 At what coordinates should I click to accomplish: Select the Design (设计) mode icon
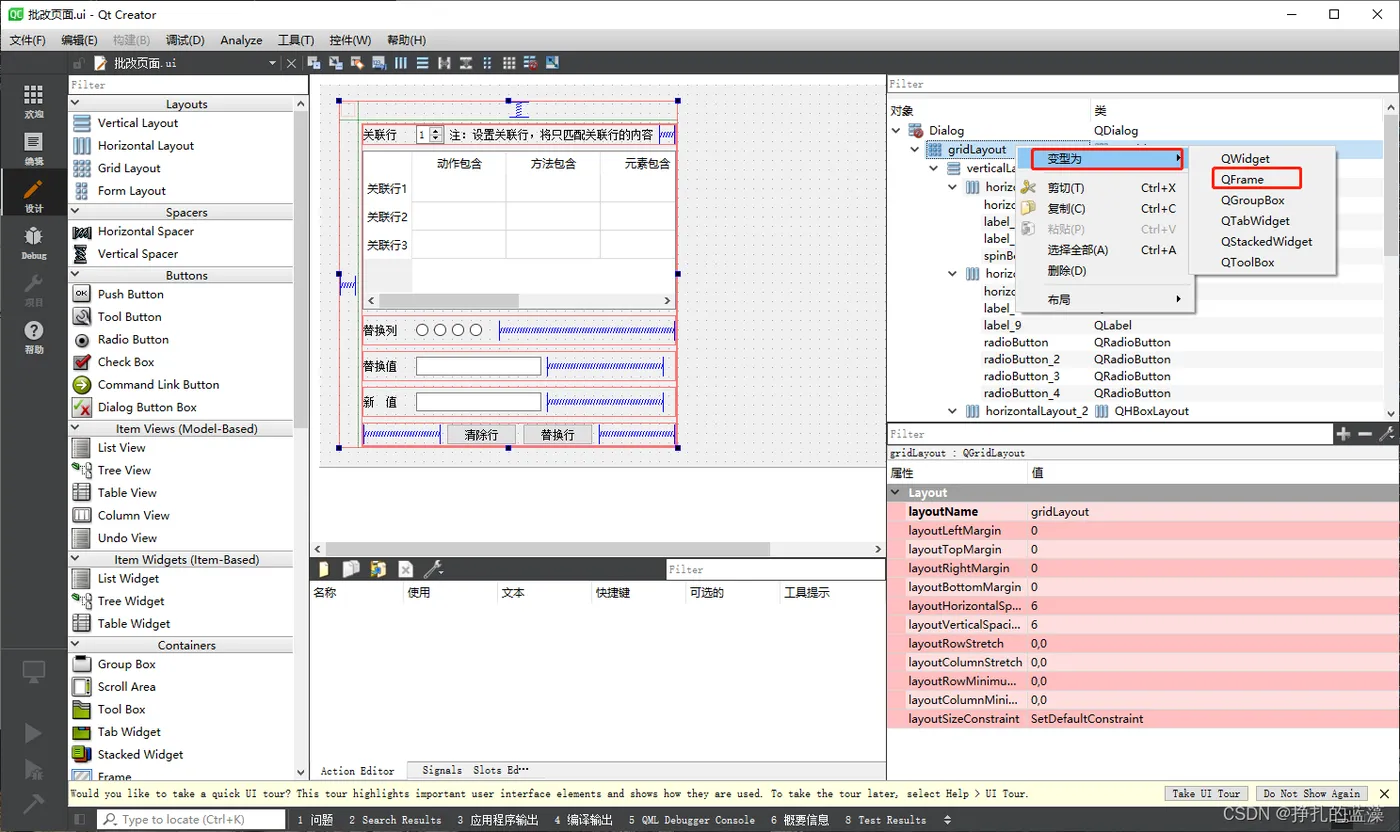[x=34, y=196]
